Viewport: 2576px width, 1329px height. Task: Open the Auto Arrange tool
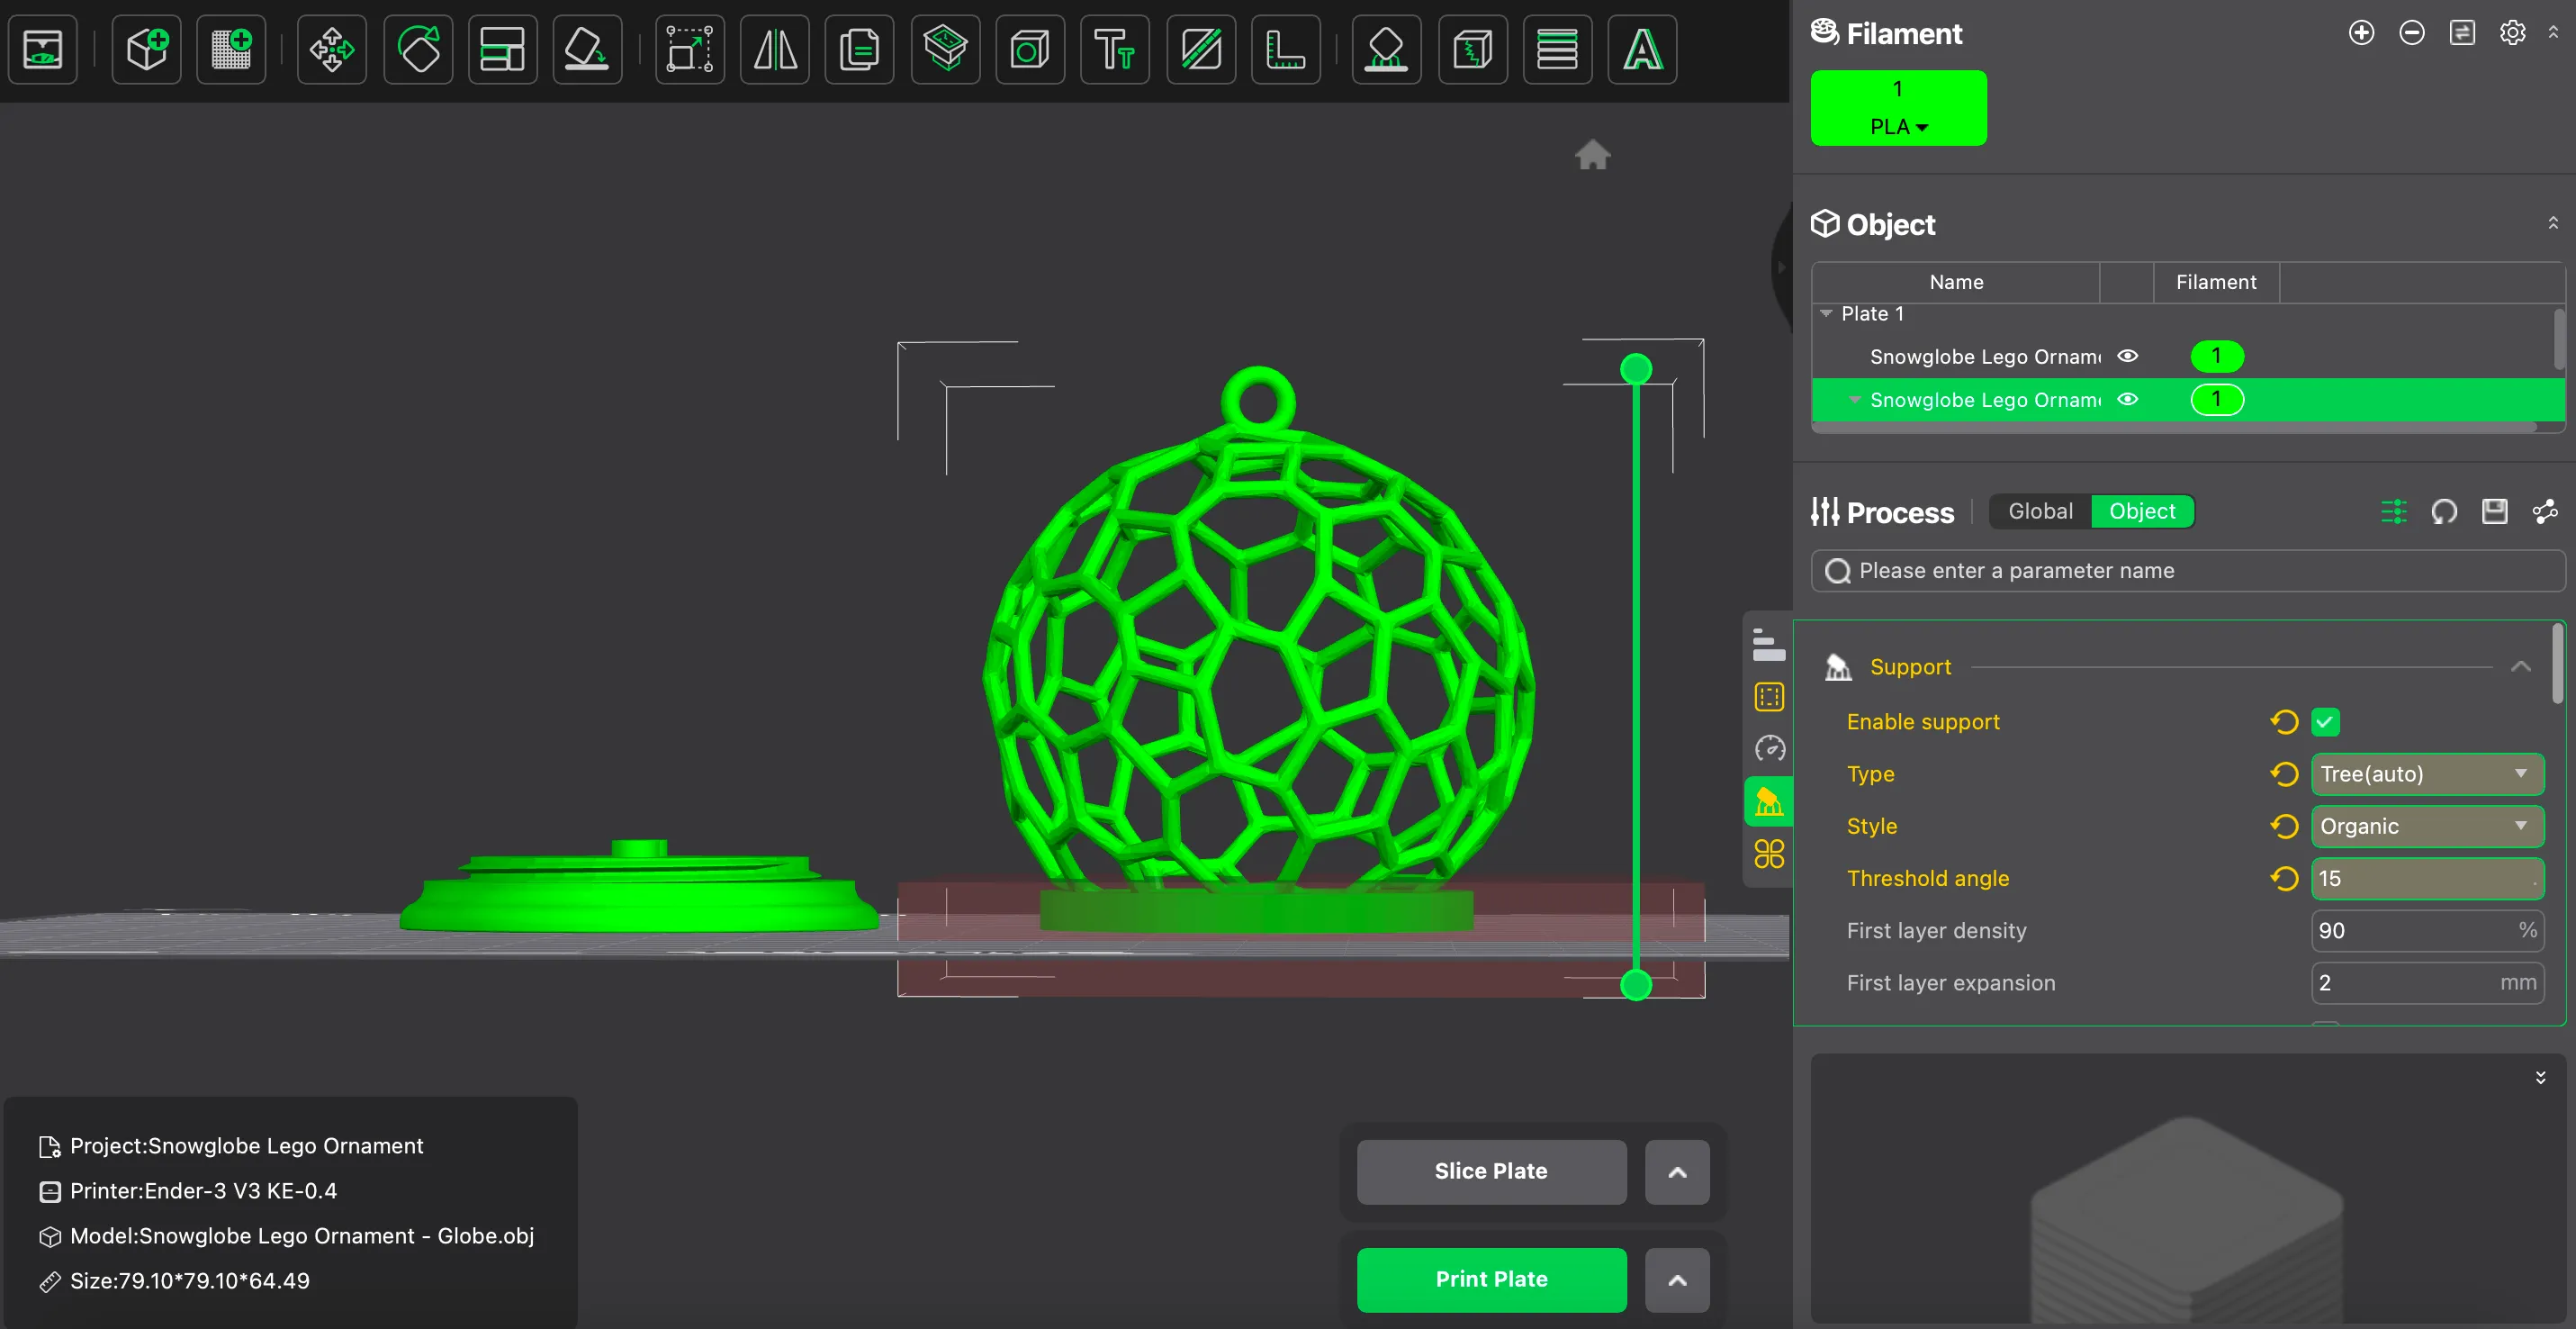click(503, 49)
